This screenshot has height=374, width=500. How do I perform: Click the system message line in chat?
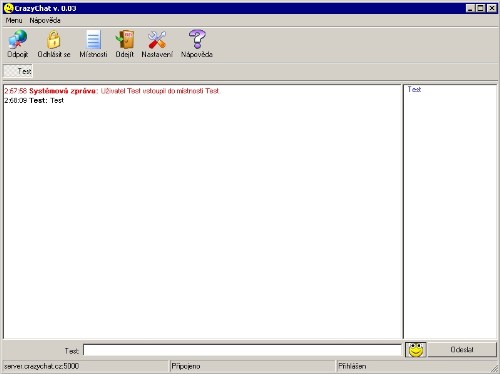(112, 91)
